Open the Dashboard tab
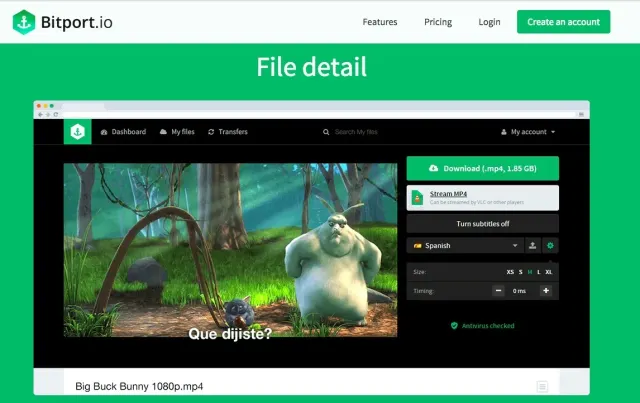Viewport: 640px width, 403px height. (x=123, y=132)
